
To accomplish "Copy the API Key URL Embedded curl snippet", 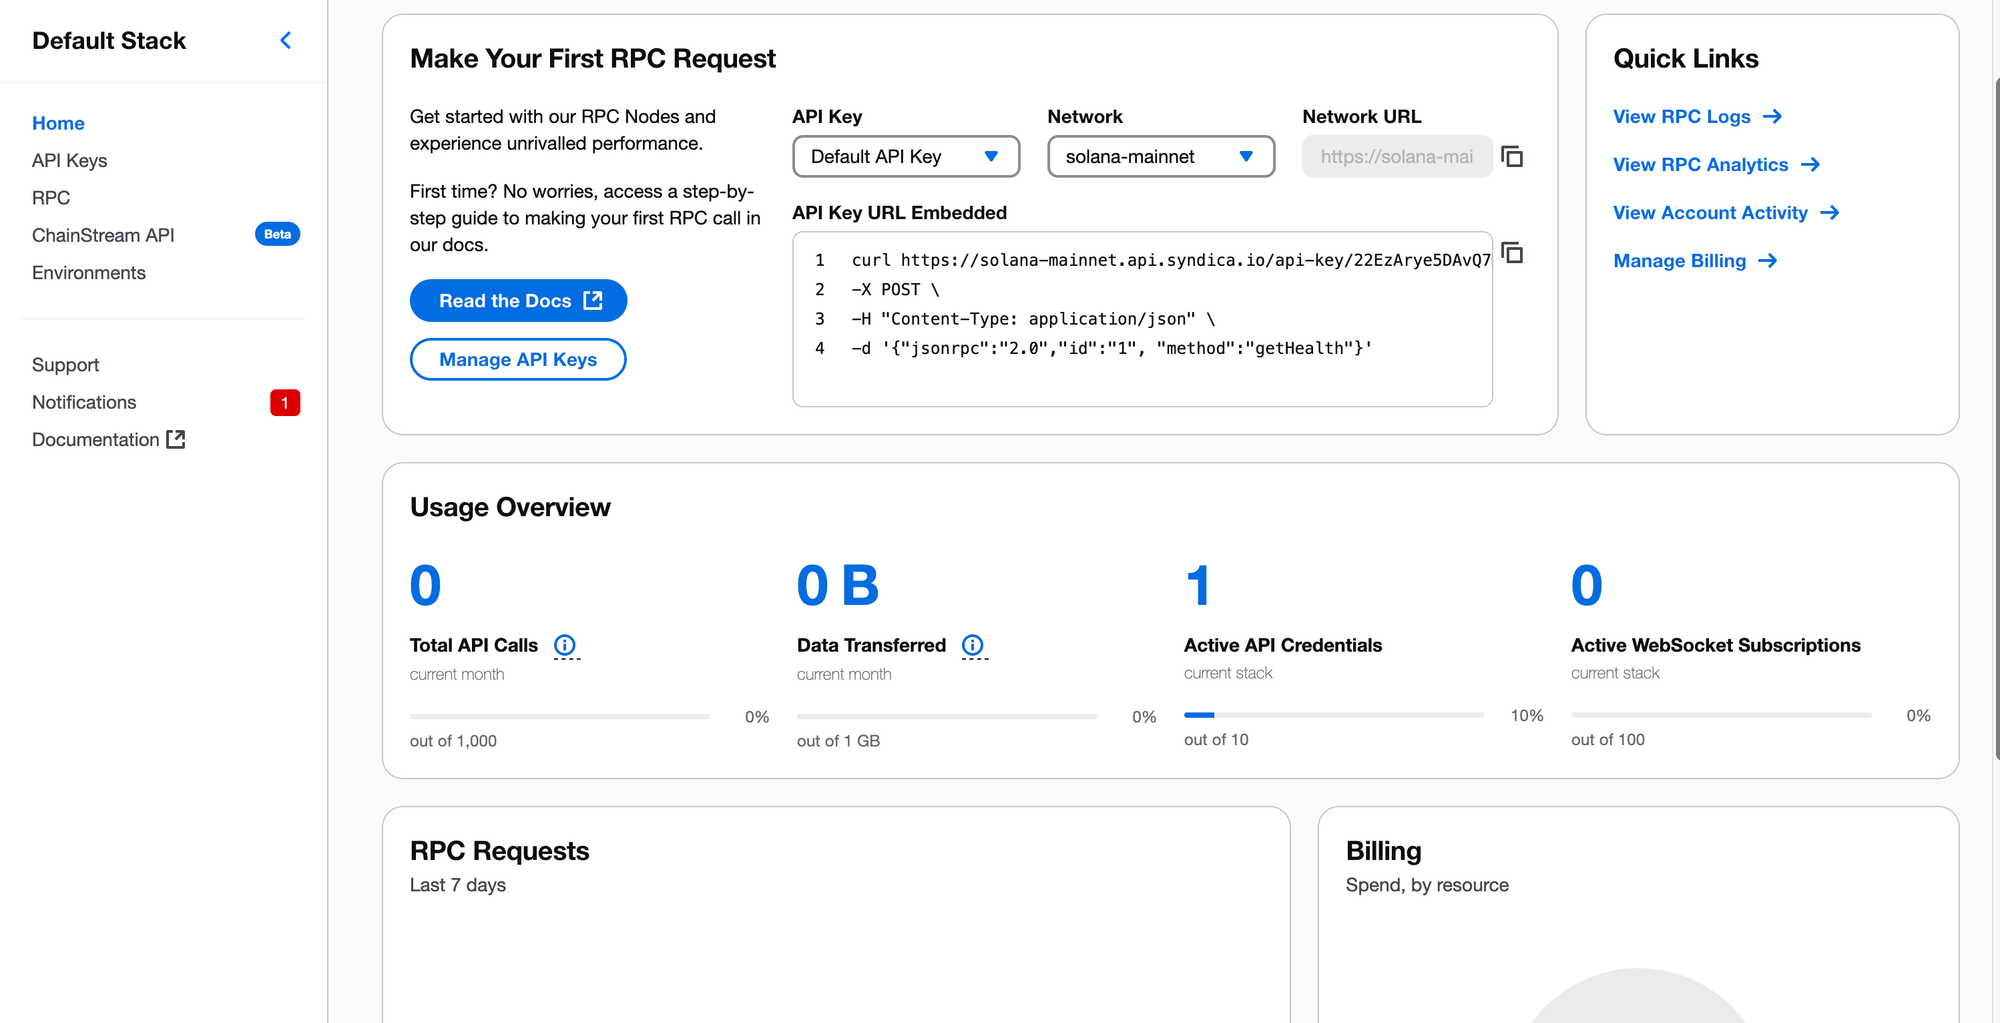I will 1512,253.
